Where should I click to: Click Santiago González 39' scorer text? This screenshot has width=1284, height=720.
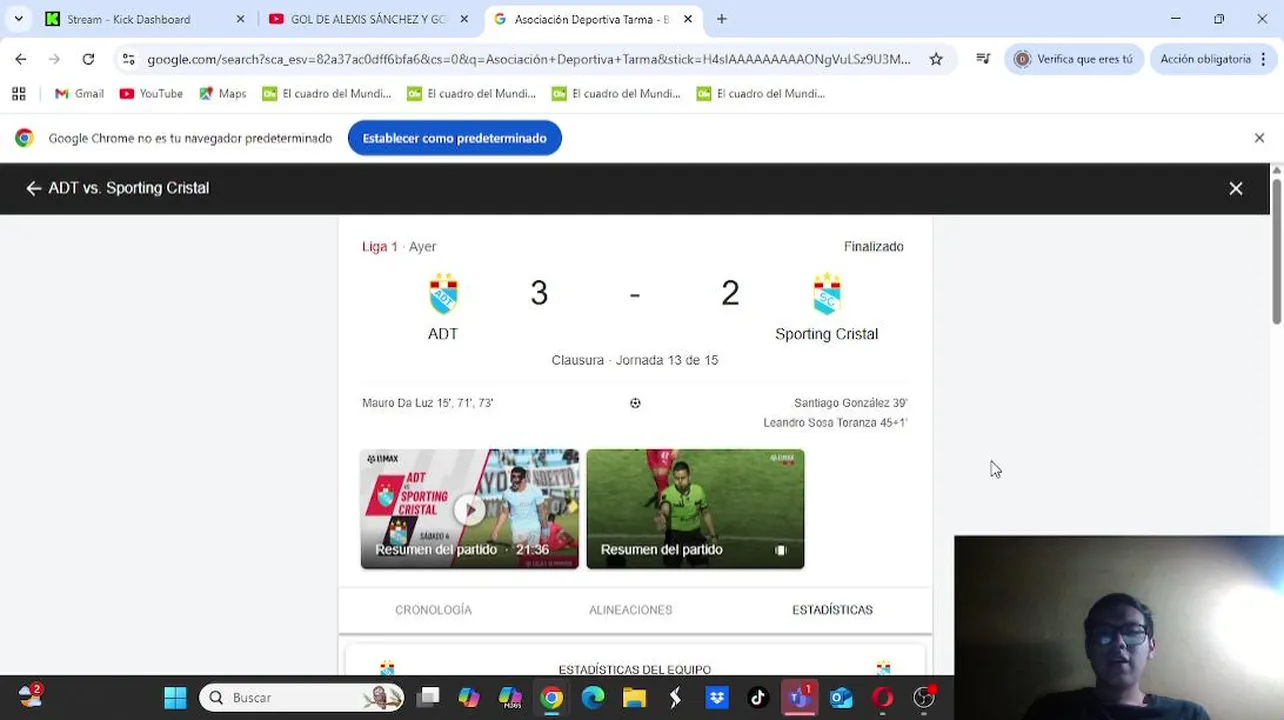tap(850, 403)
